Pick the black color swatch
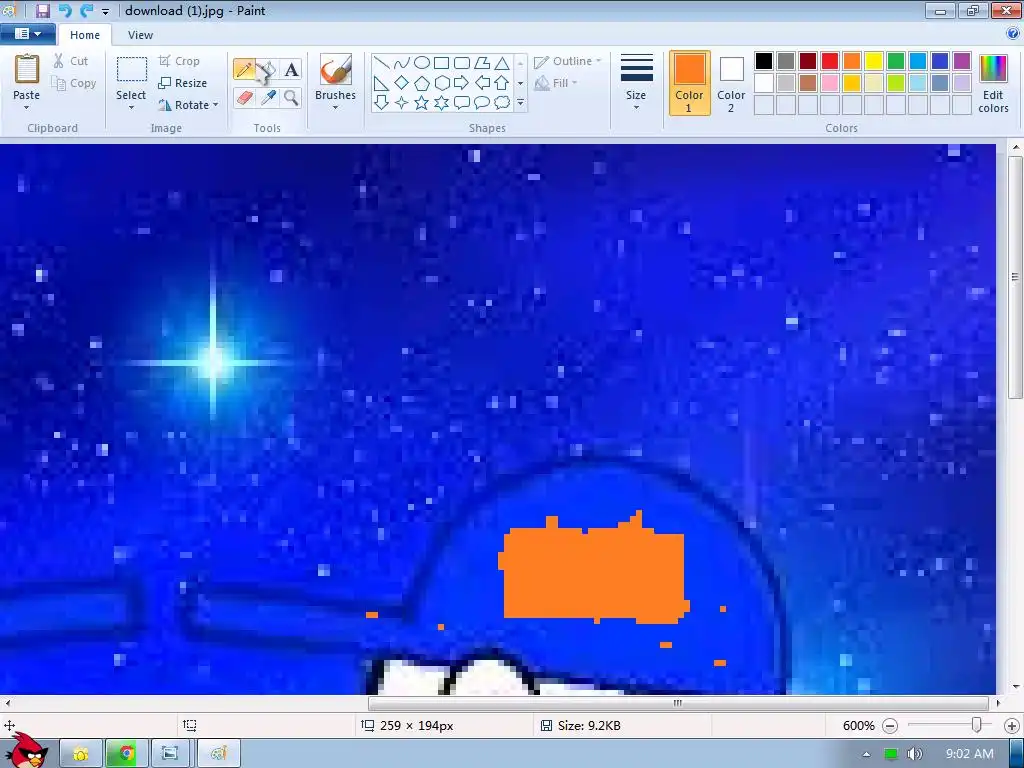The height and width of the screenshot is (768, 1024). [x=764, y=61]
